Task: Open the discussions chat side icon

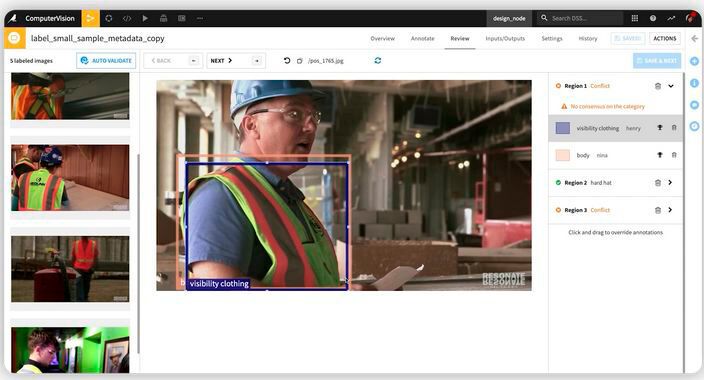Action: [x=694, y=105]
